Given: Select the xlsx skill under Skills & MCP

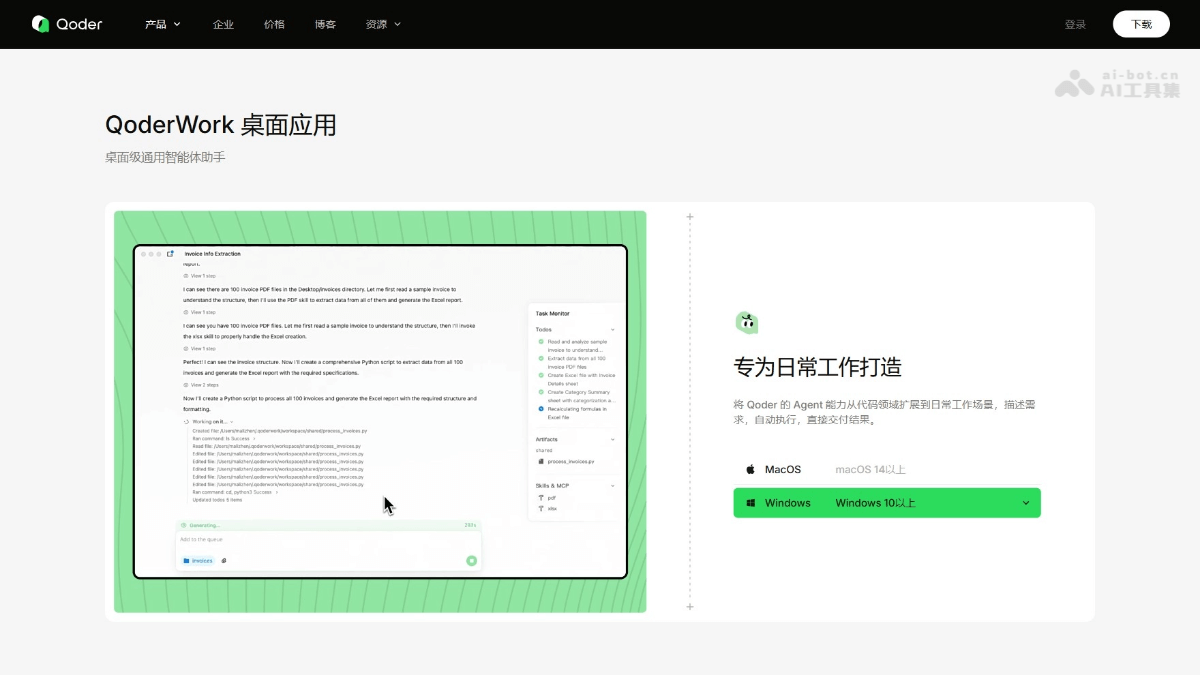Looking at the screenshot, I should (x=550, y=506).
